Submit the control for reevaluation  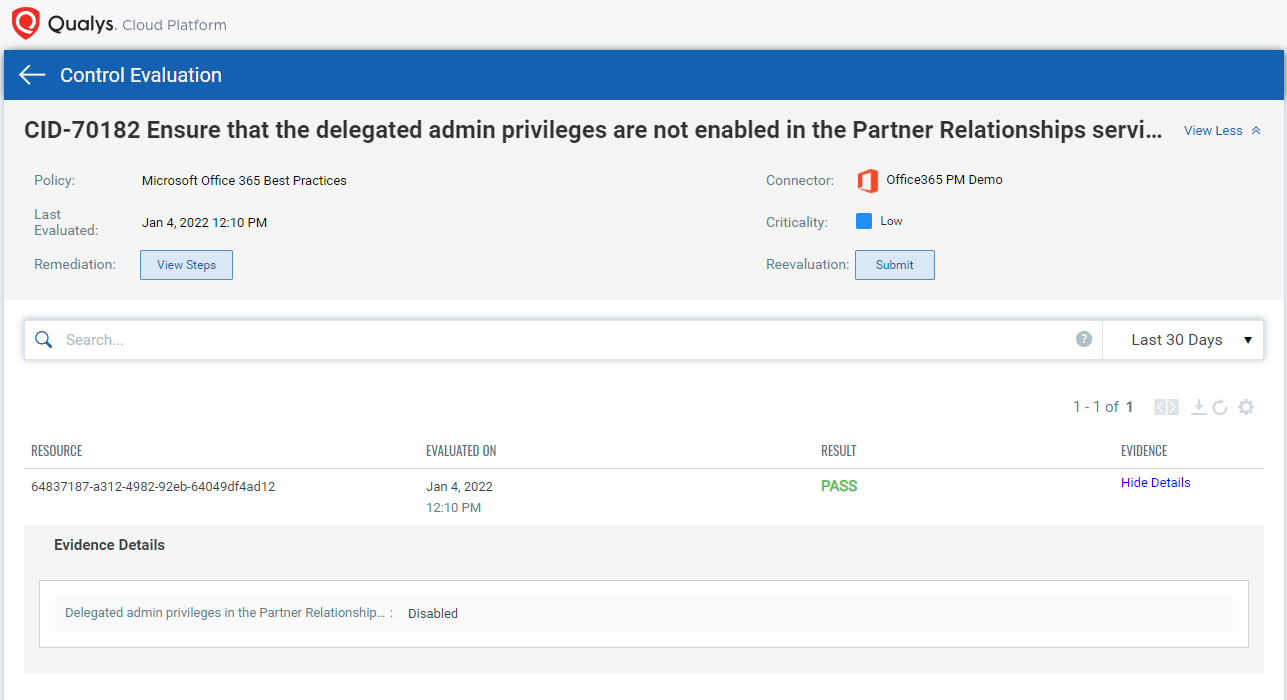point(895,265)
